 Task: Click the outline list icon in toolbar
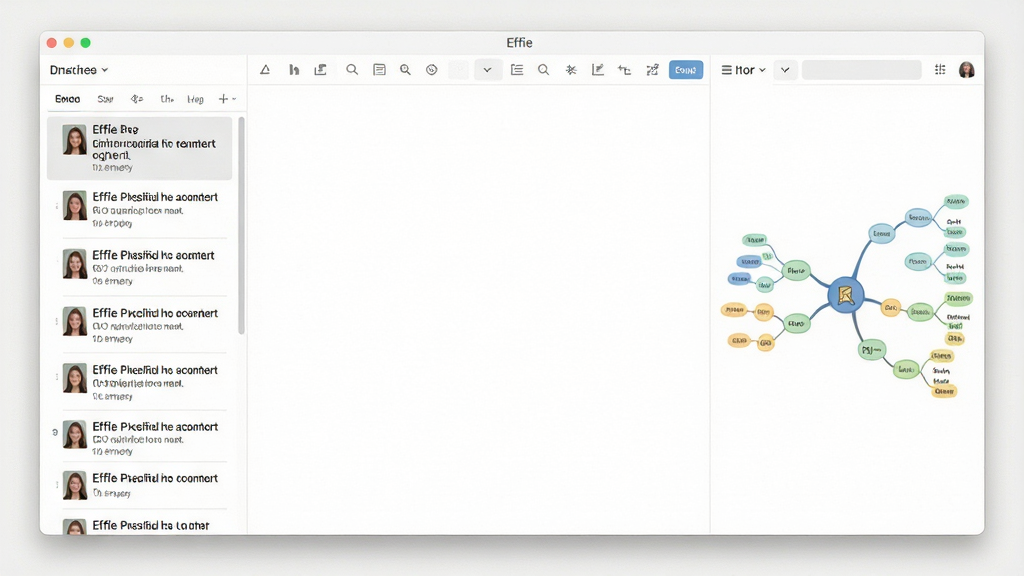pyautogui.click(x=517, y=70)
